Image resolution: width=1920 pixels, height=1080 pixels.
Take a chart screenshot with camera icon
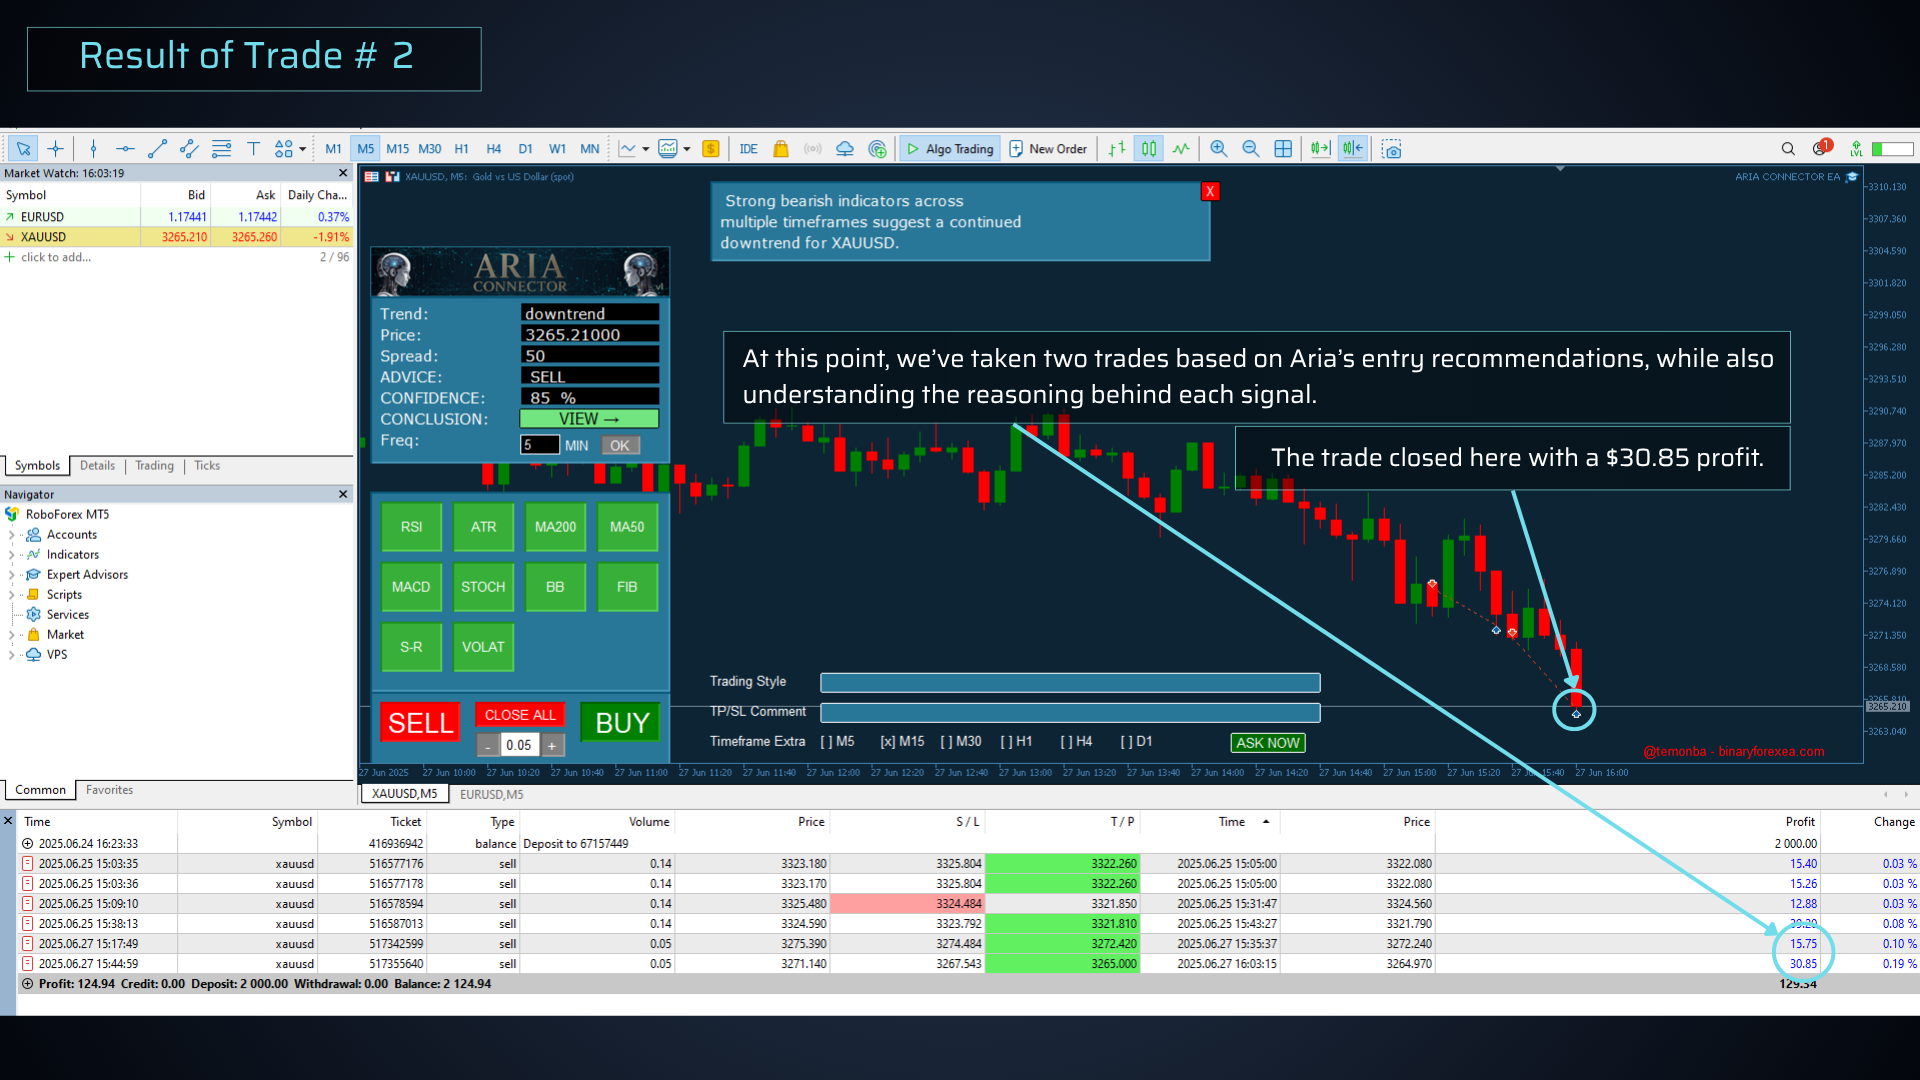click(1392, 149)
